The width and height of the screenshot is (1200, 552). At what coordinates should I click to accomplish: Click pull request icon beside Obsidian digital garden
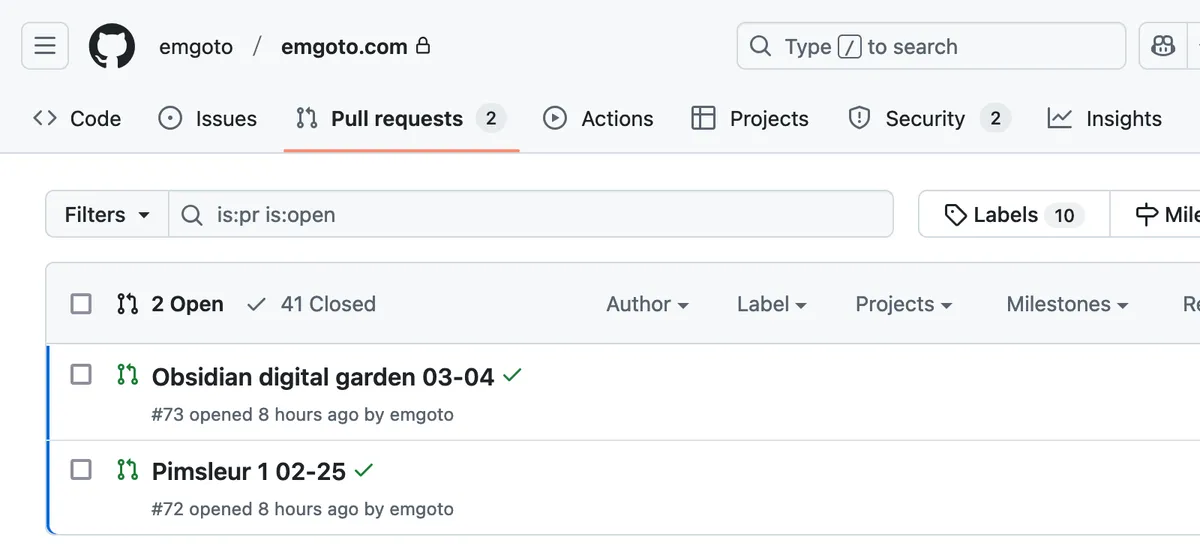pos(127,375)
